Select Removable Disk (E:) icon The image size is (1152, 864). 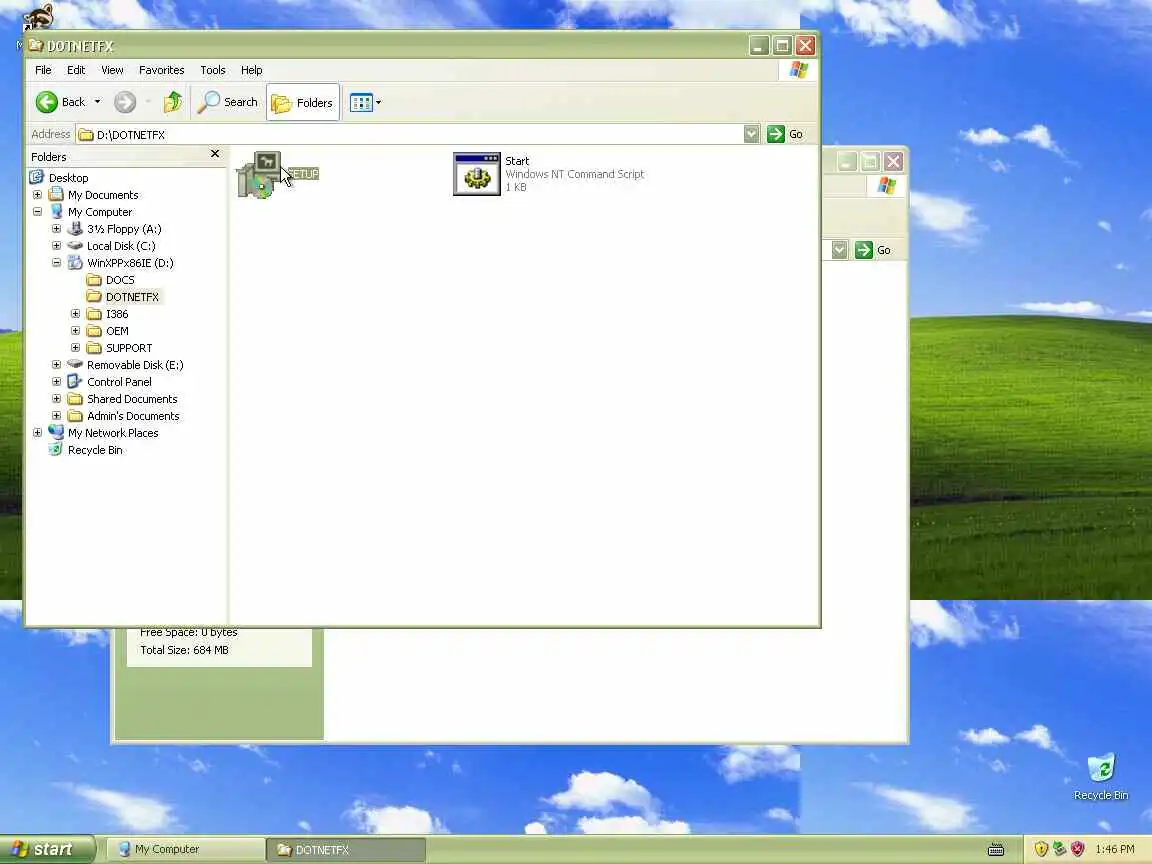coord(75,364)
